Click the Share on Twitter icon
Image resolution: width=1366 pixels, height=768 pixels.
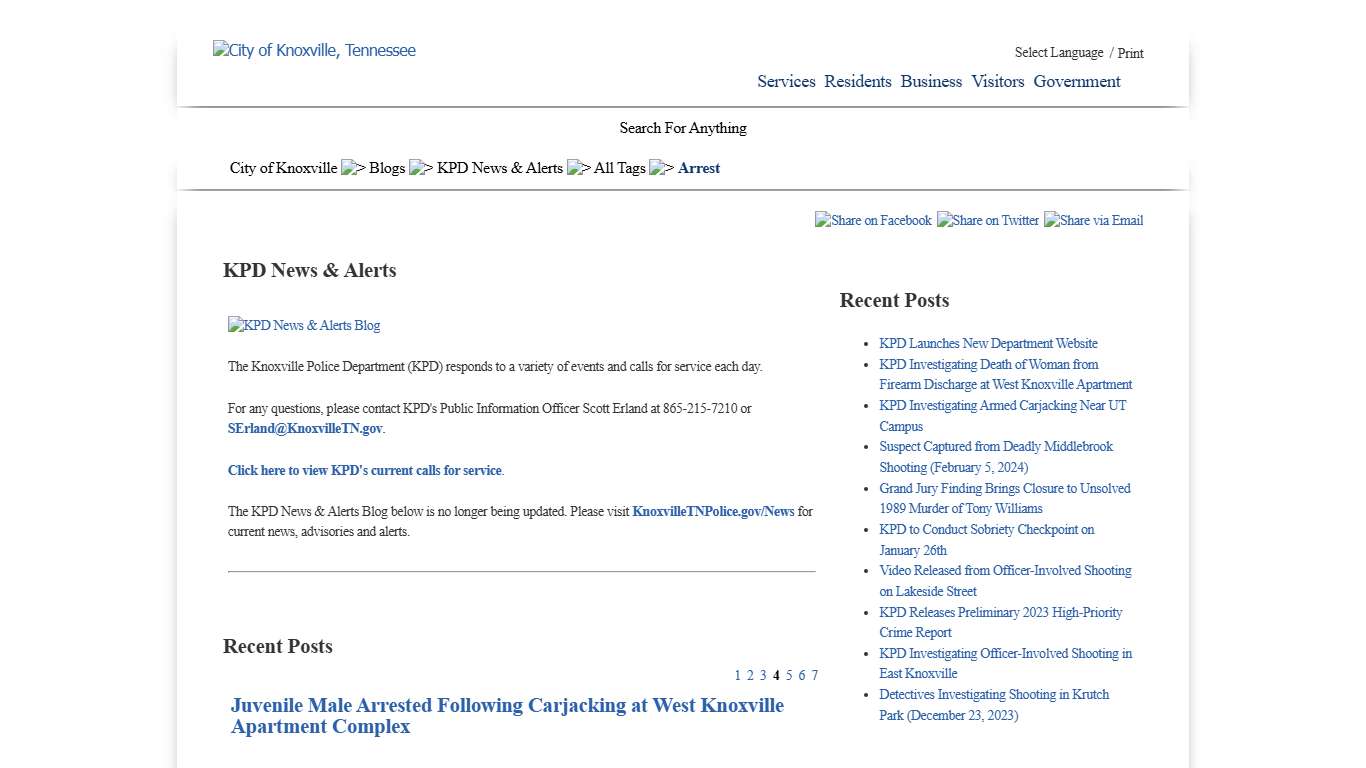tap(988, 221)
